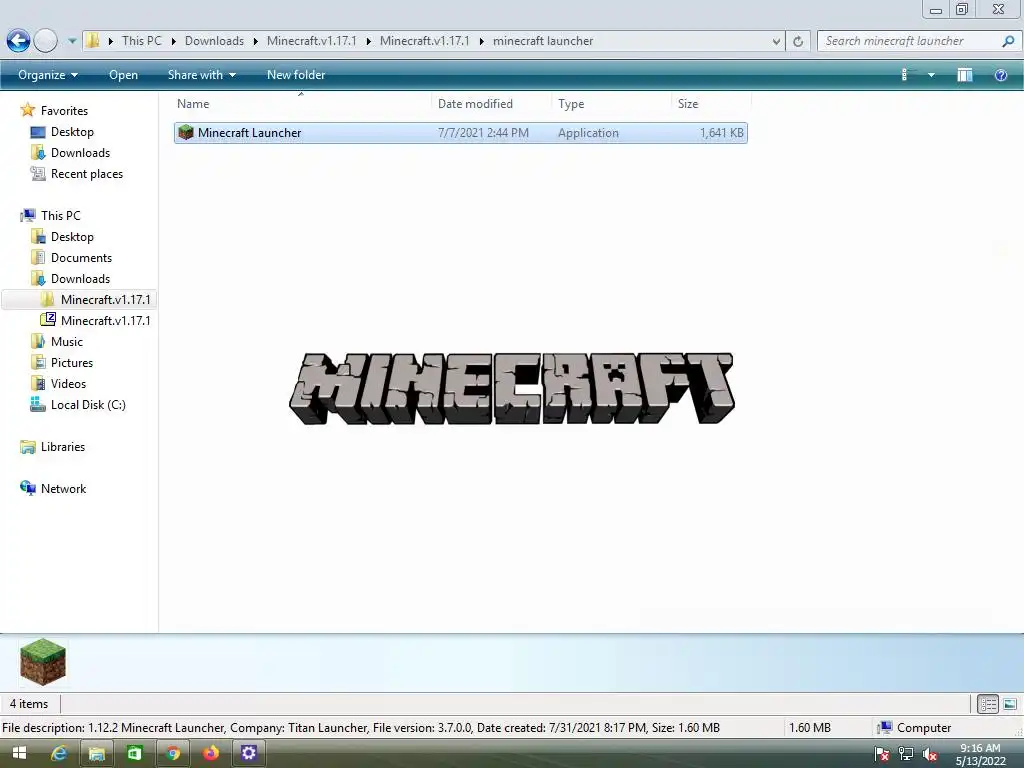Click the 1,641 KB size cell

(722, 133)
